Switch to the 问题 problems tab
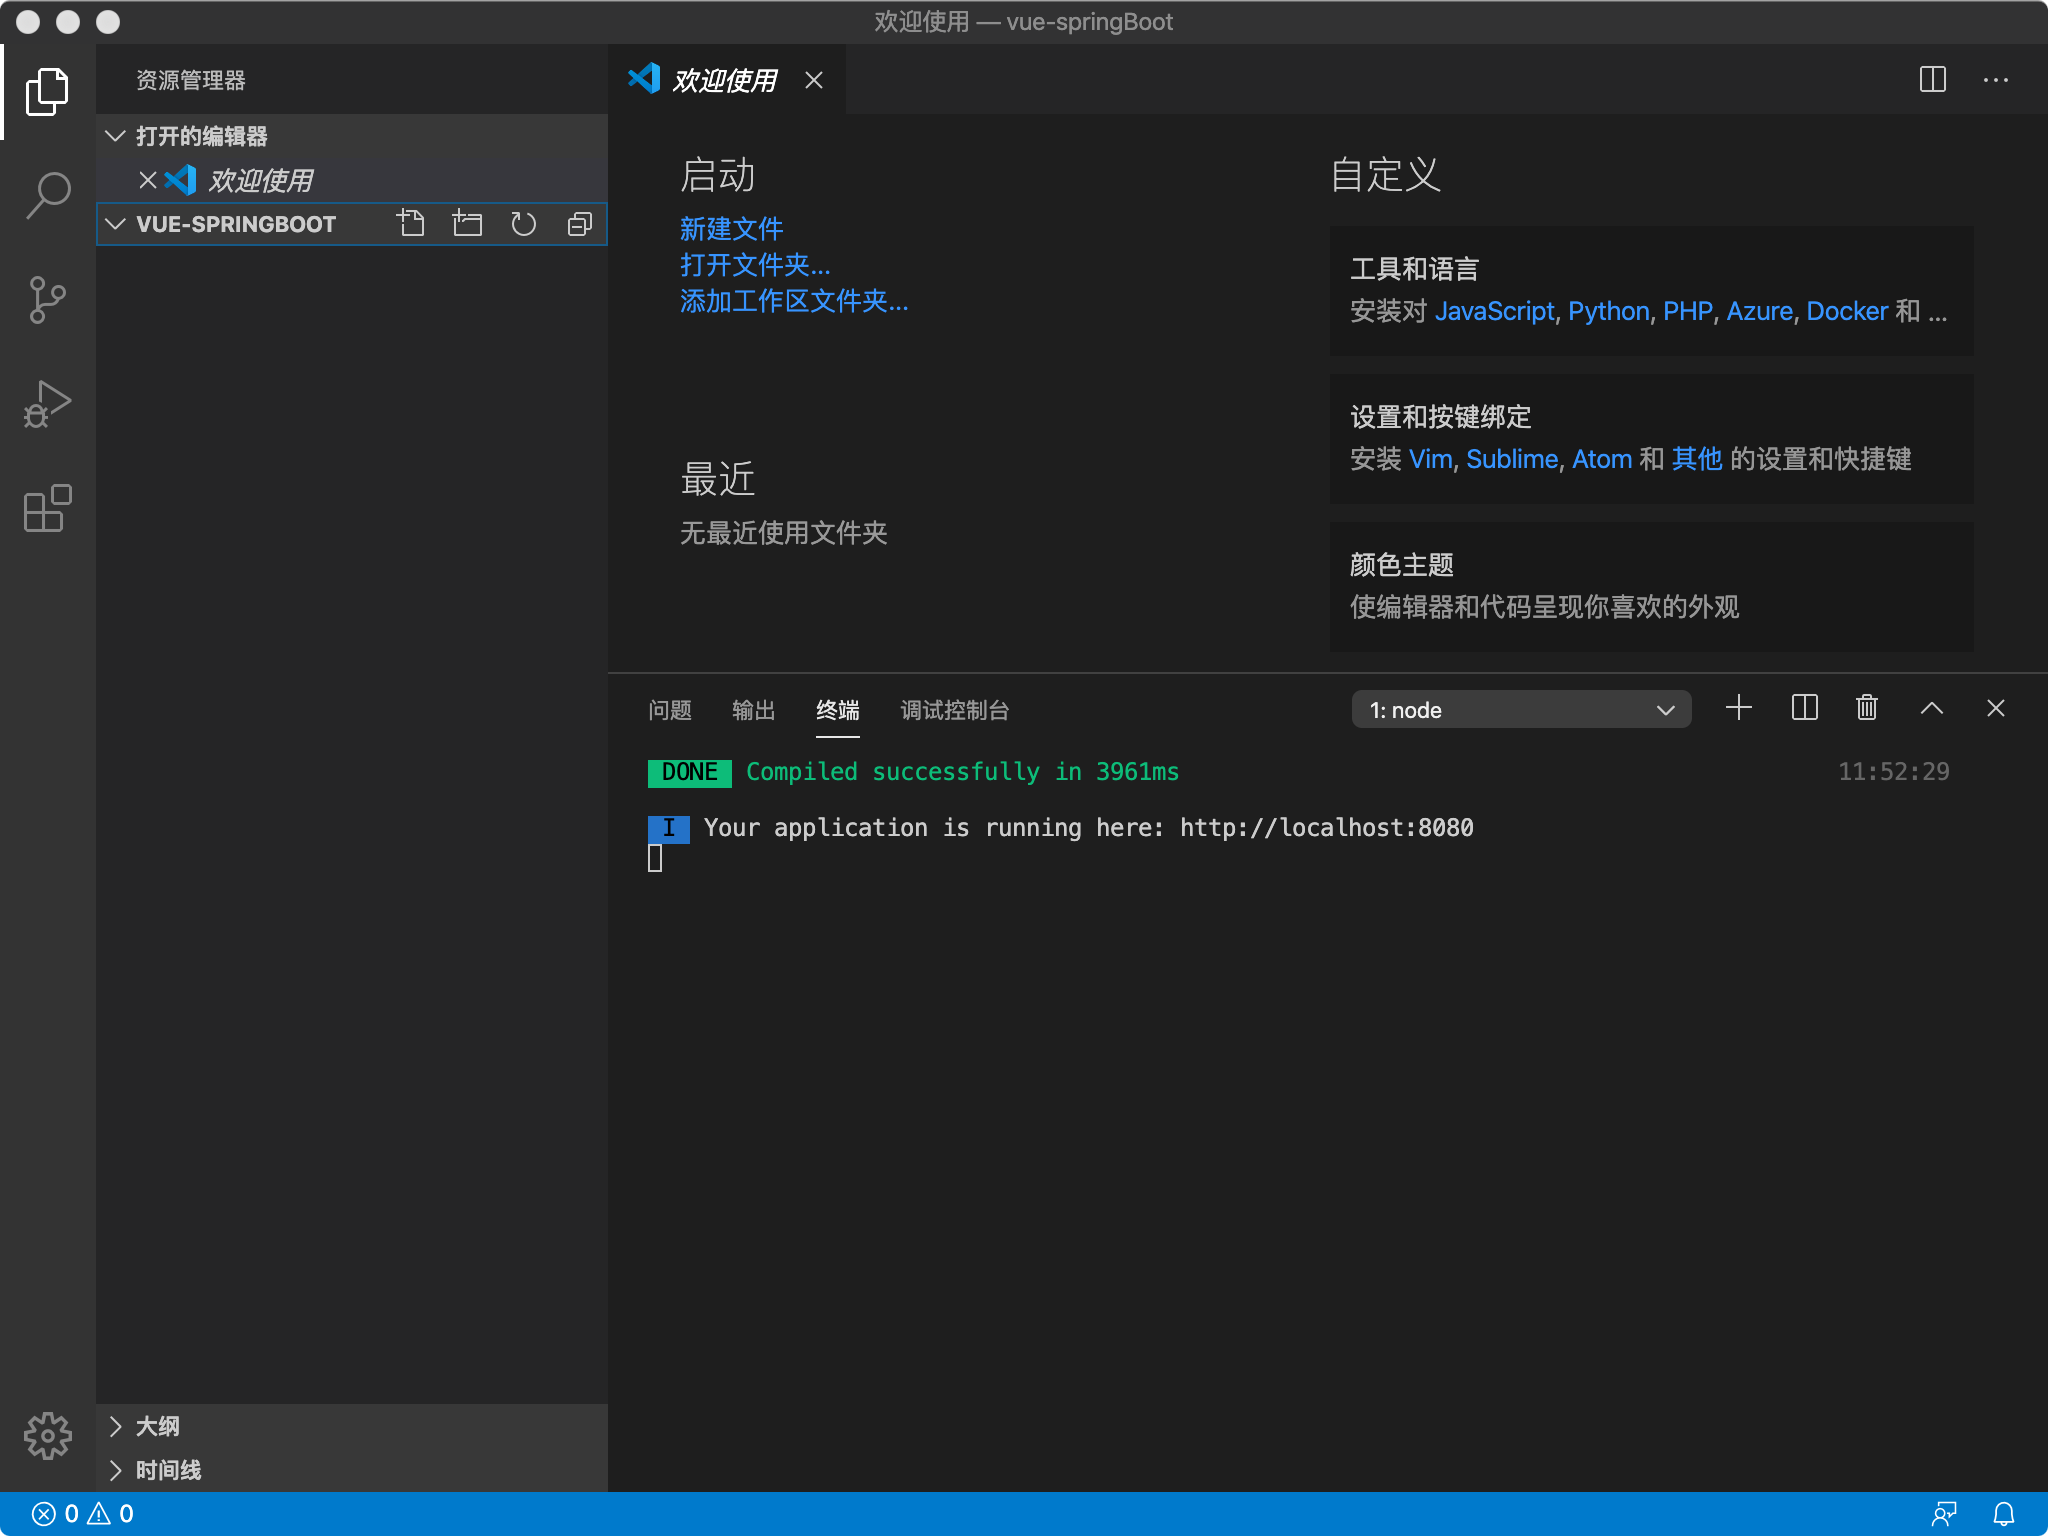The height and width of the screenshot is (1536, 2048). pyautogui.click(x=669, y=710)
